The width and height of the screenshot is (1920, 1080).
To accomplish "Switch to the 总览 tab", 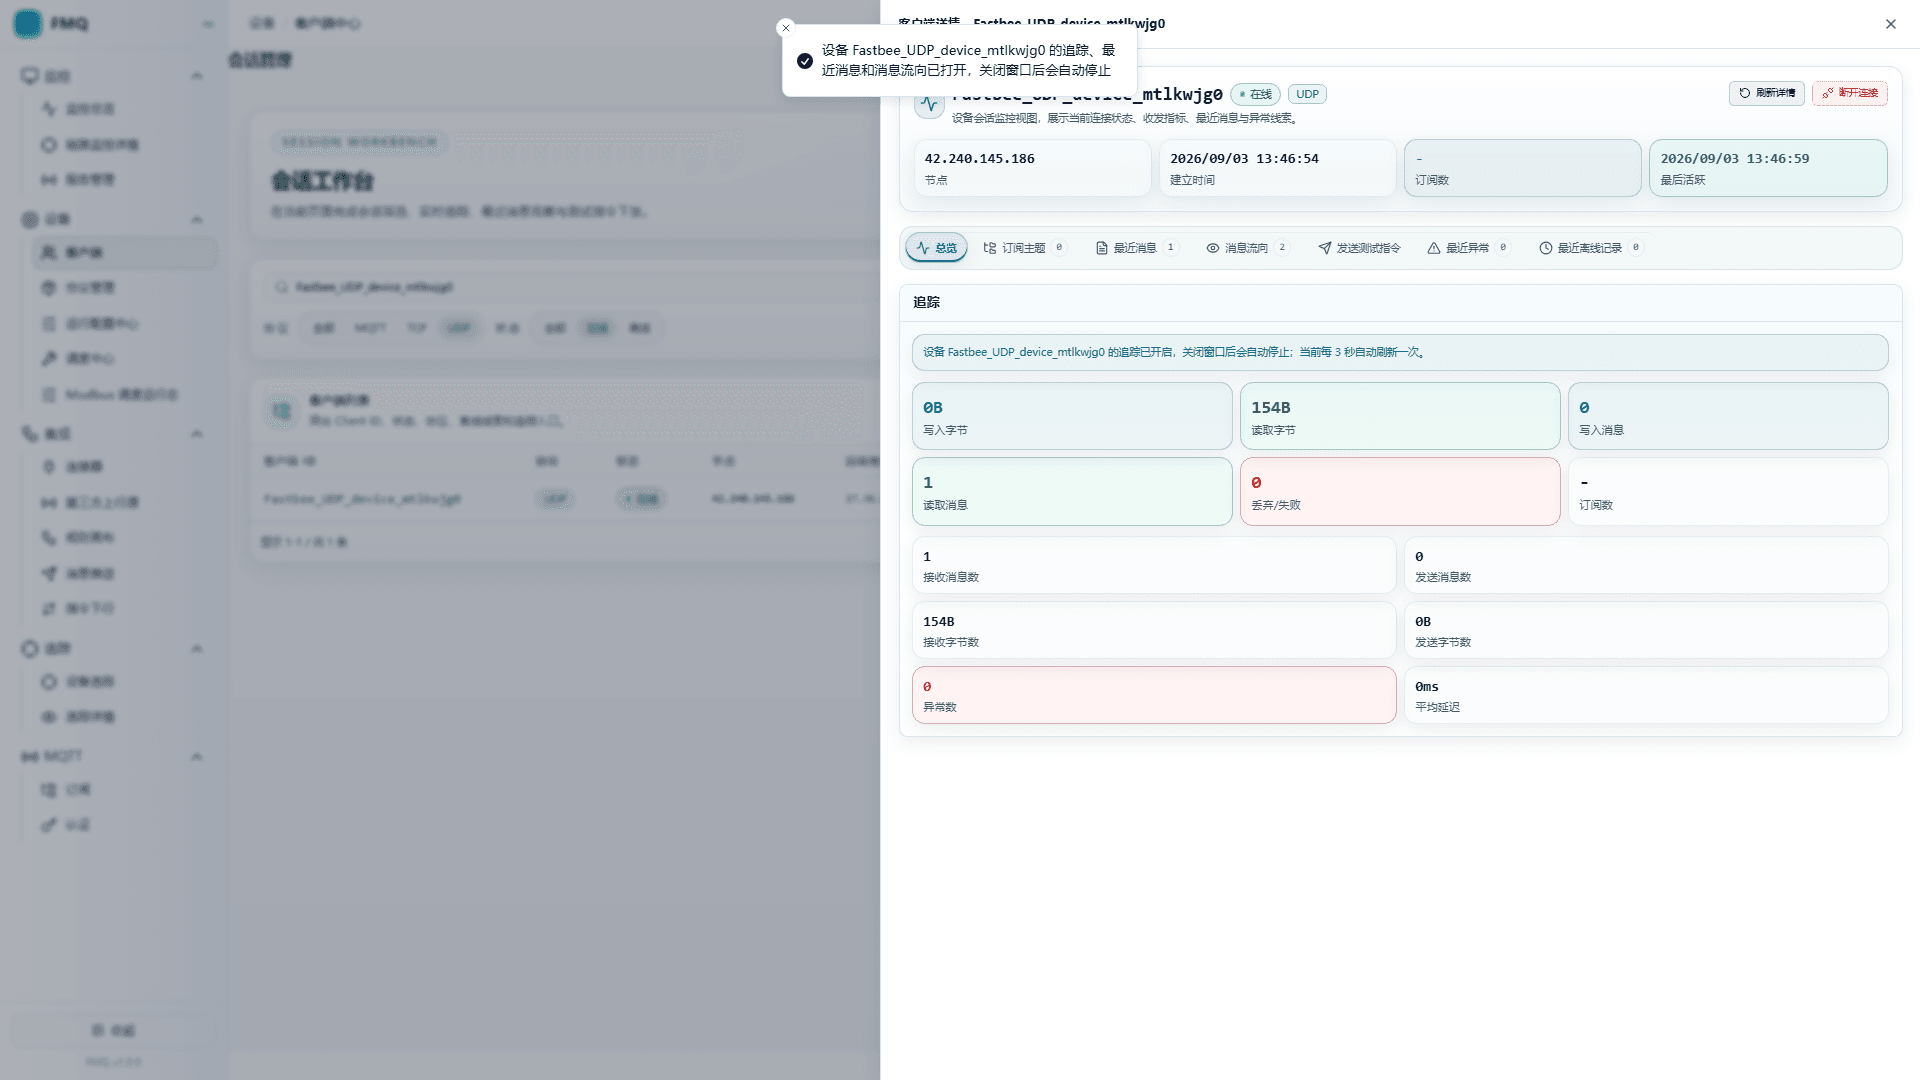I will tap(937, 248).
